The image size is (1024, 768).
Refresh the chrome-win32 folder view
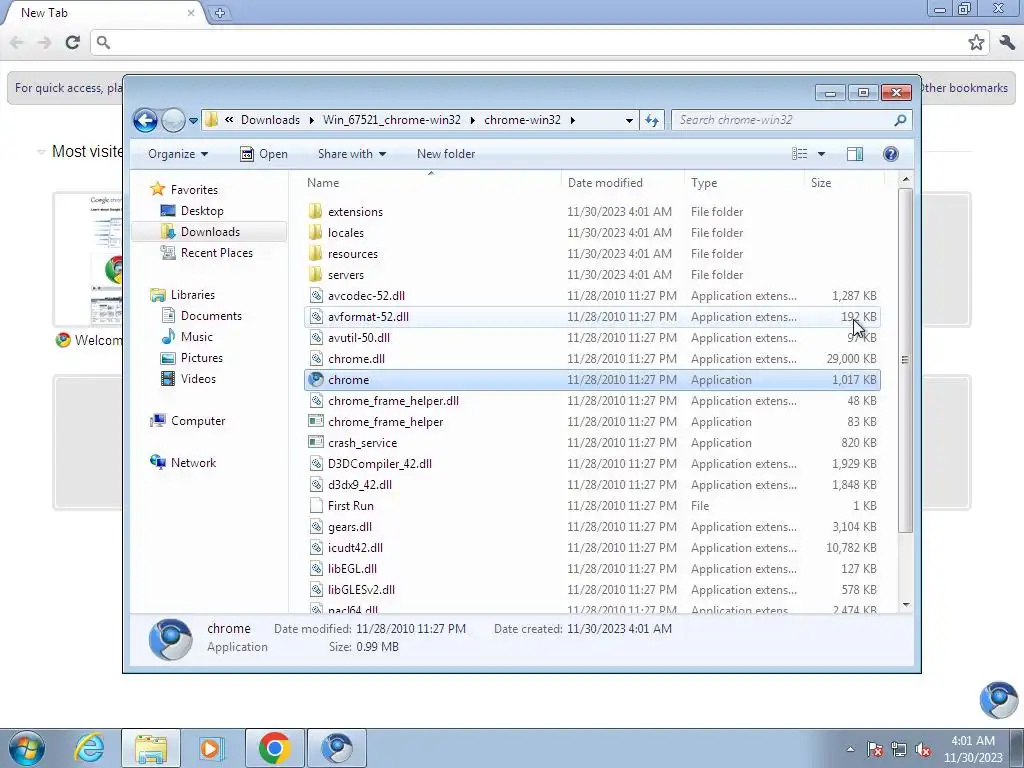coord(652,120)
